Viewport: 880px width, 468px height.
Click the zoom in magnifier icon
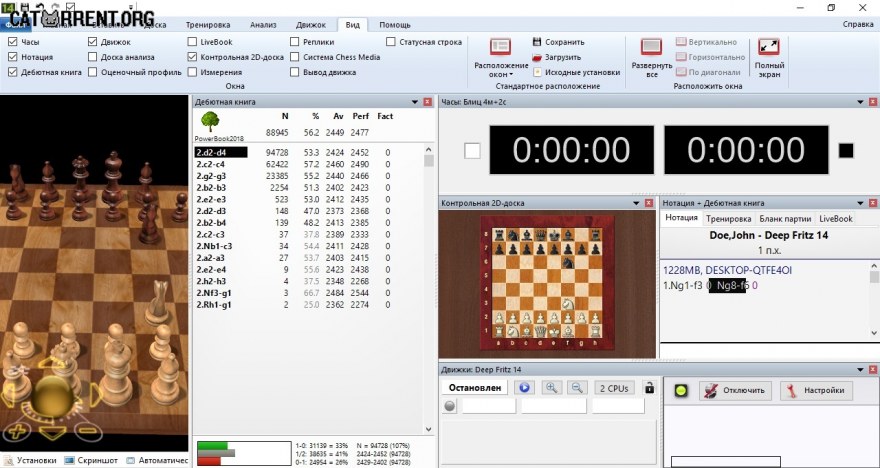551,388
